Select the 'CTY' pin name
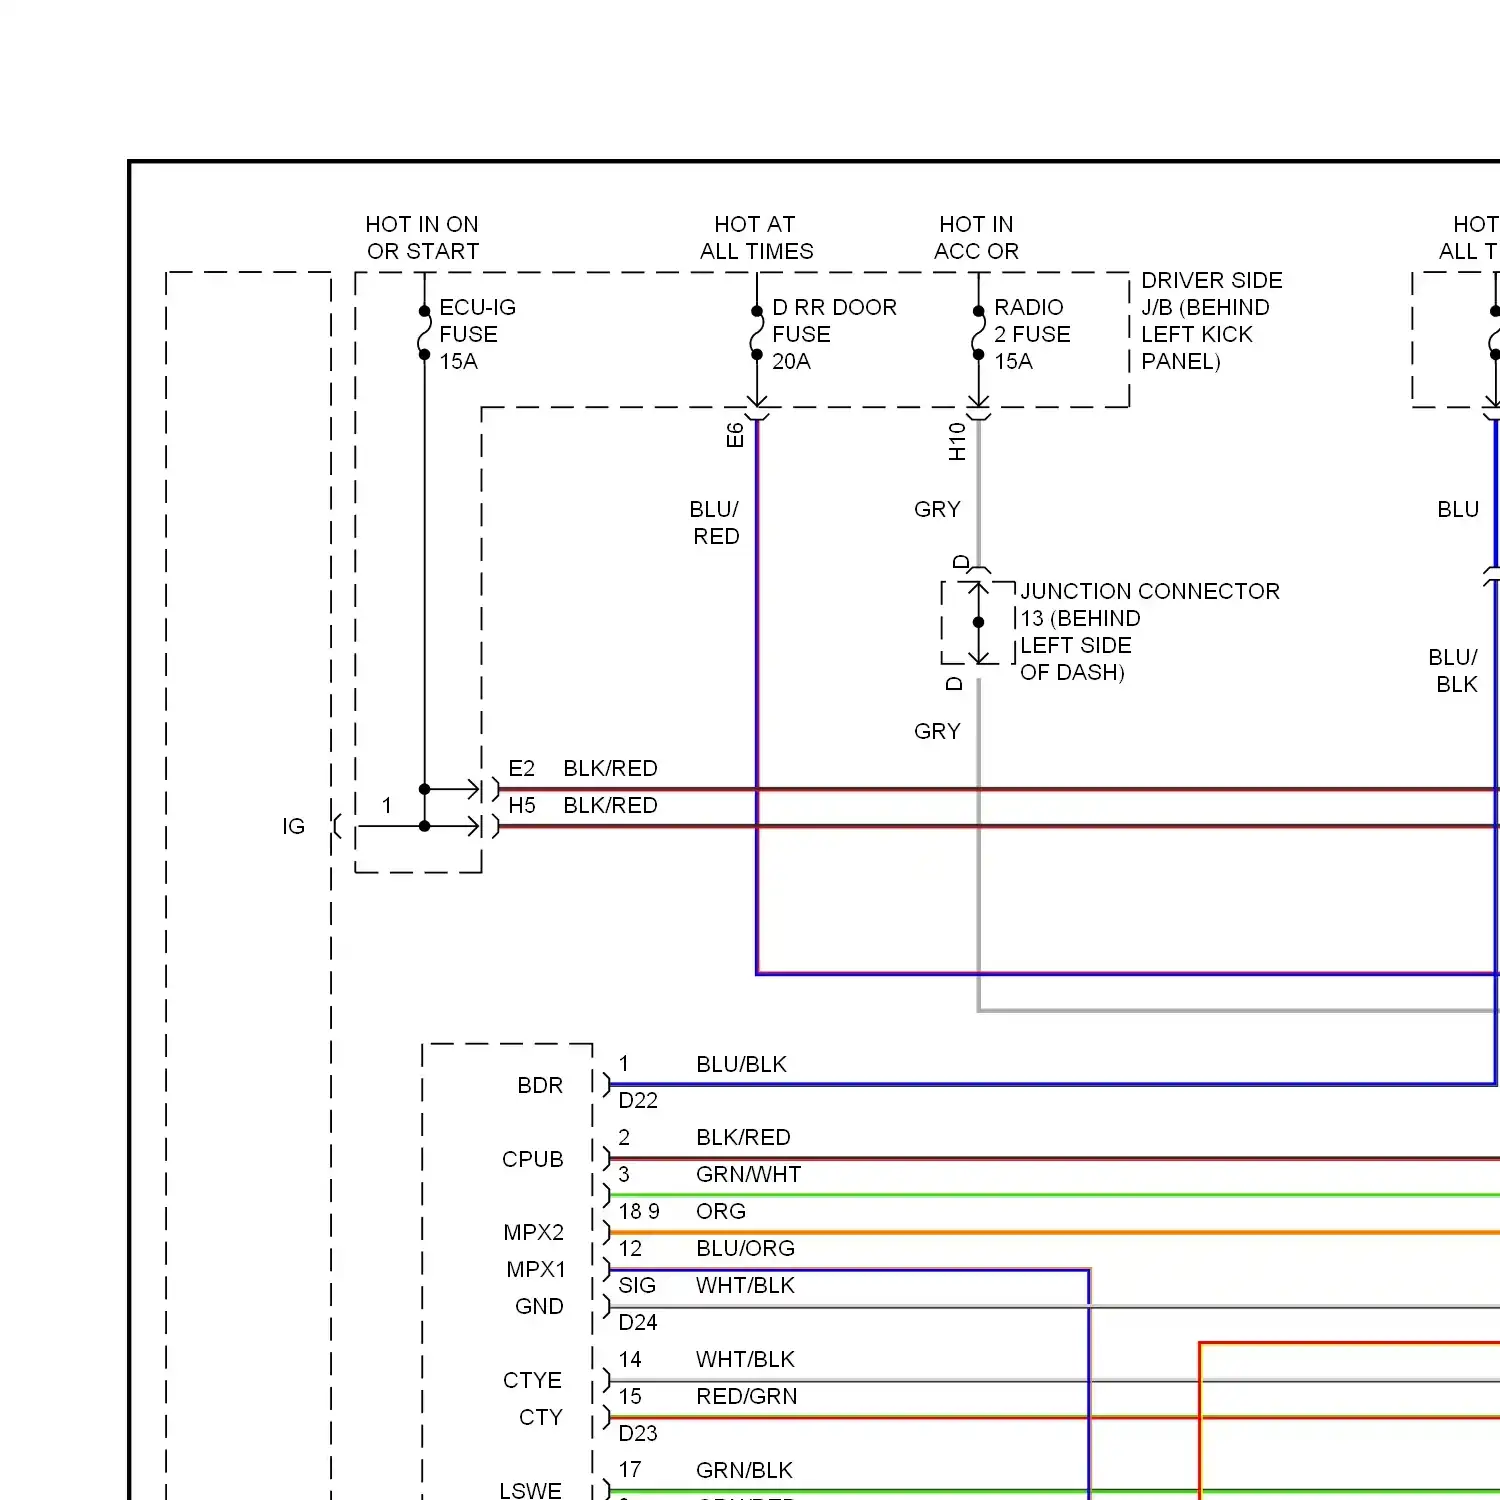 coord(541,1418)
